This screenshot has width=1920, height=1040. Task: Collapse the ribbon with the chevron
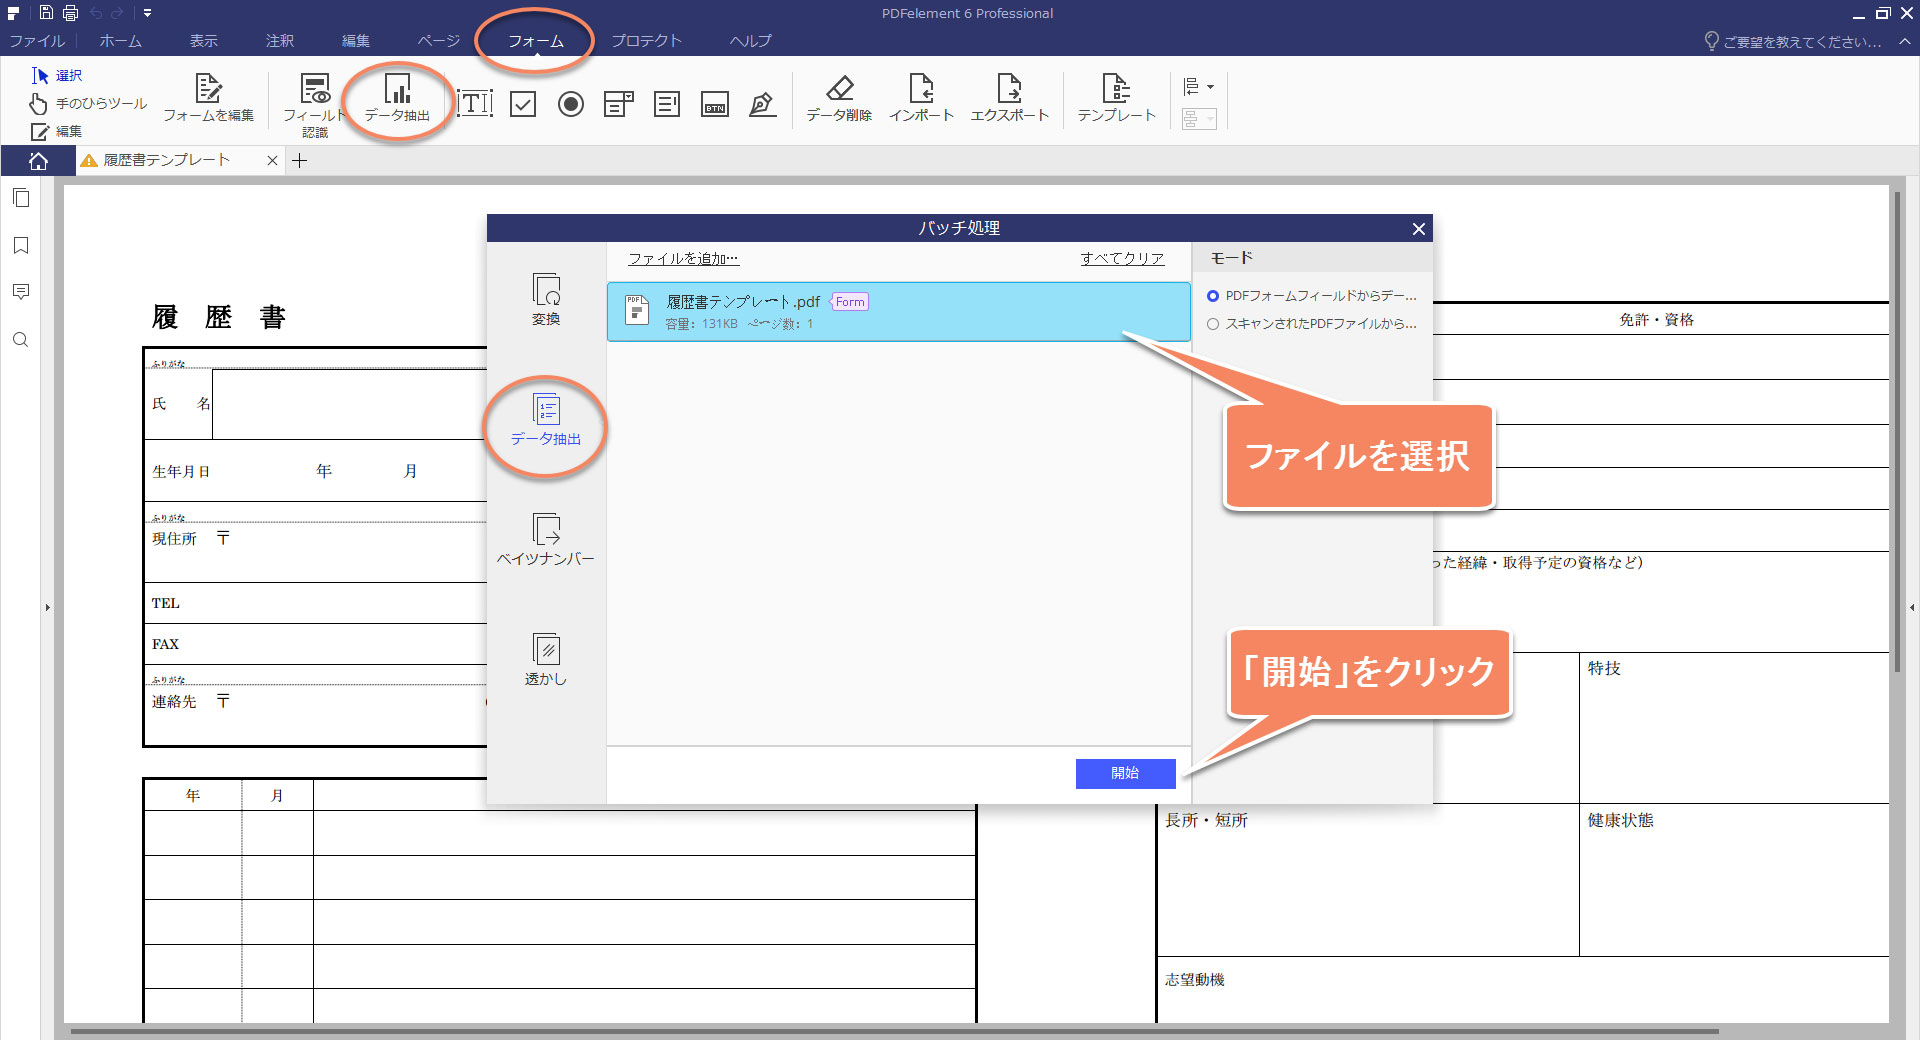click(1905, 42)
